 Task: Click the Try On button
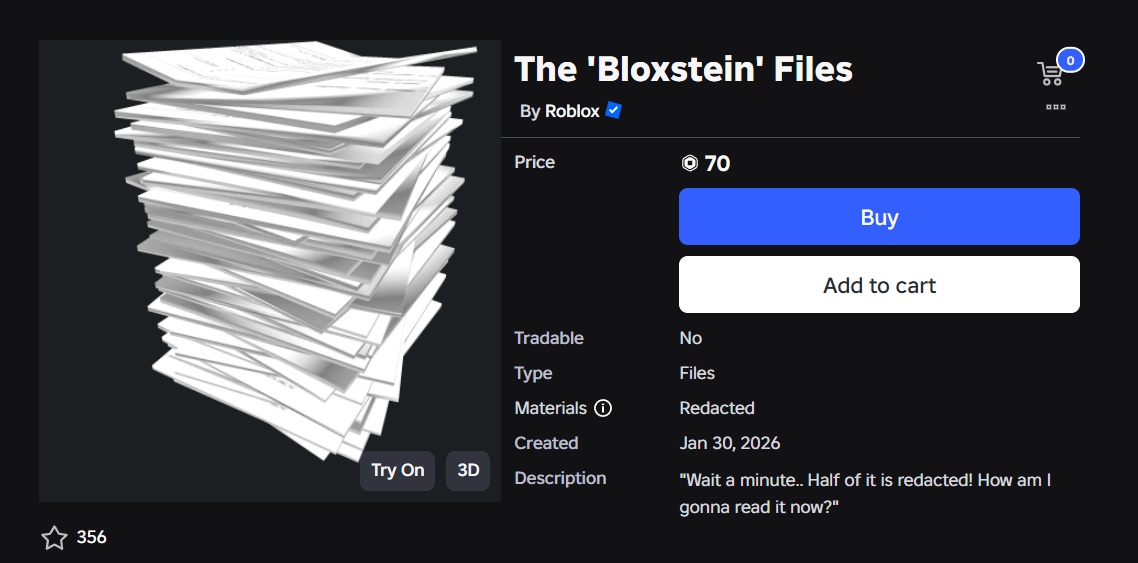397,470
